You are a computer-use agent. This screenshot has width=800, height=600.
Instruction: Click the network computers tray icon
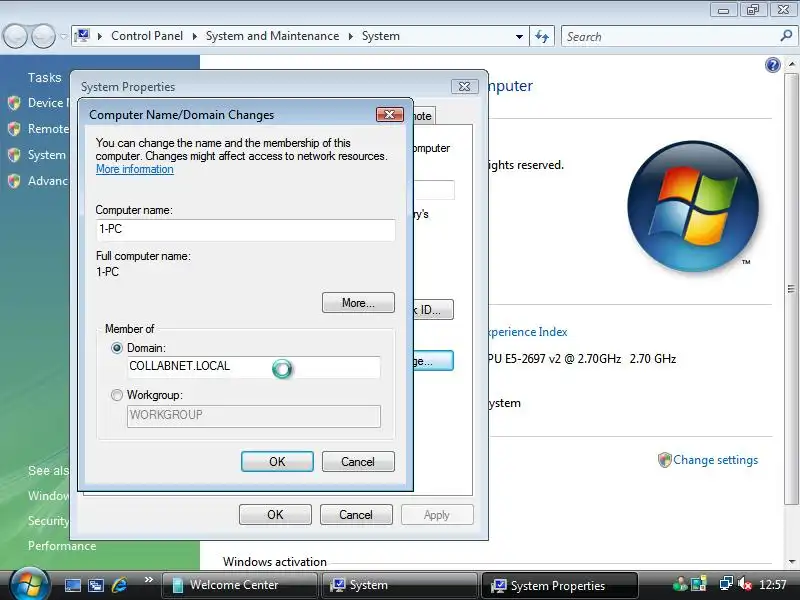726,584
